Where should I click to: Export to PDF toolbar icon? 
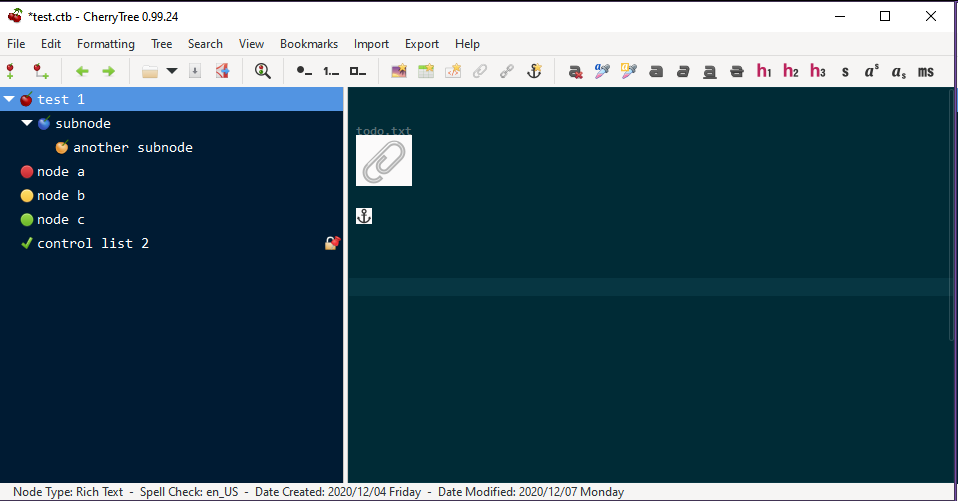222,71
